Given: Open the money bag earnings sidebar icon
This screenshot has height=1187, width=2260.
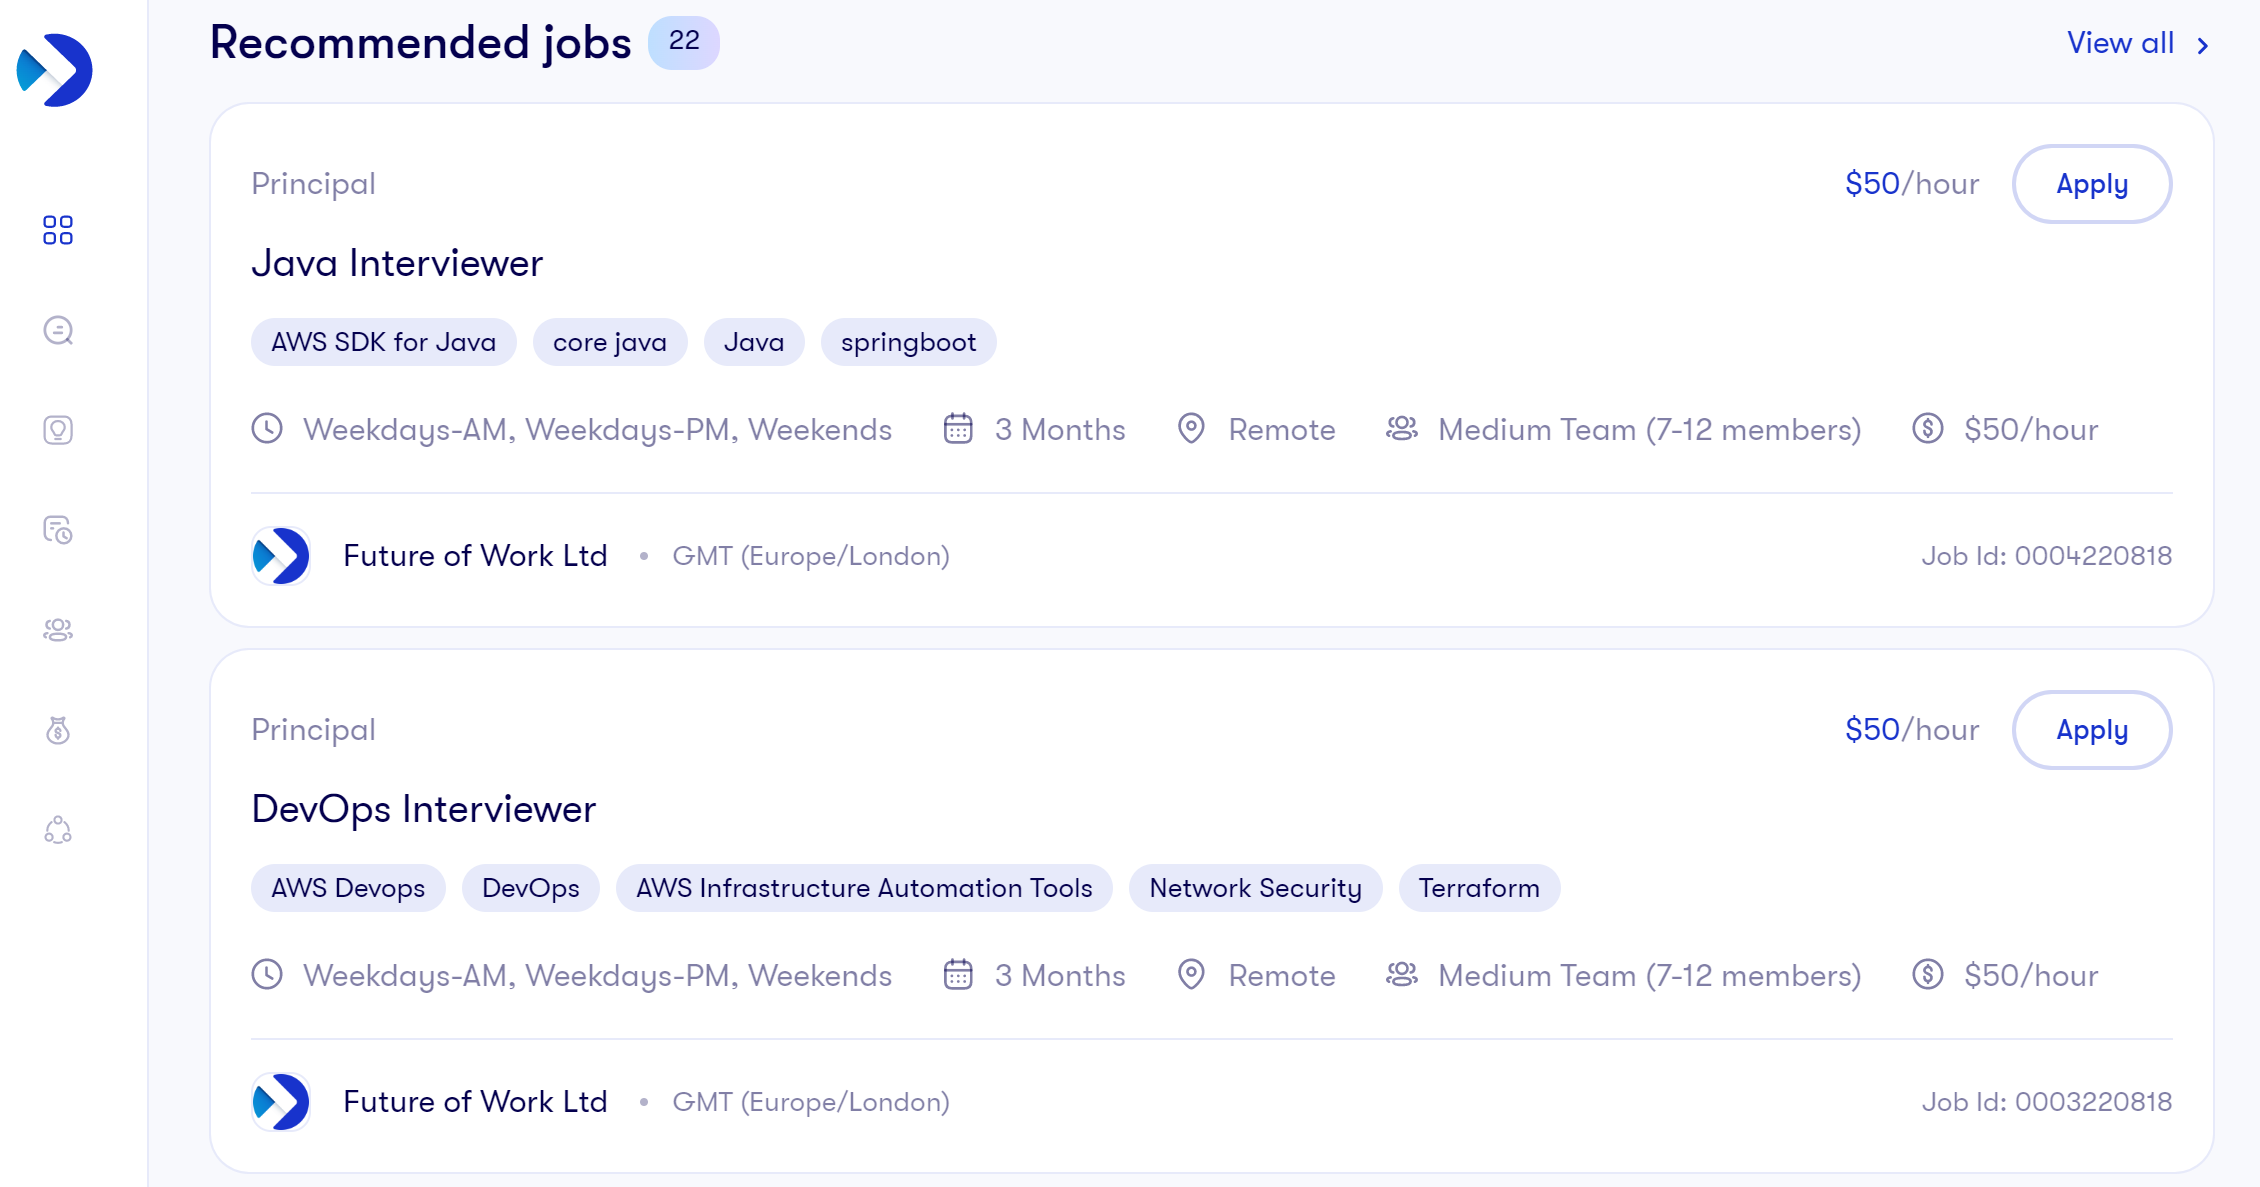Looking at the screenshot, I should click(58, 731).
